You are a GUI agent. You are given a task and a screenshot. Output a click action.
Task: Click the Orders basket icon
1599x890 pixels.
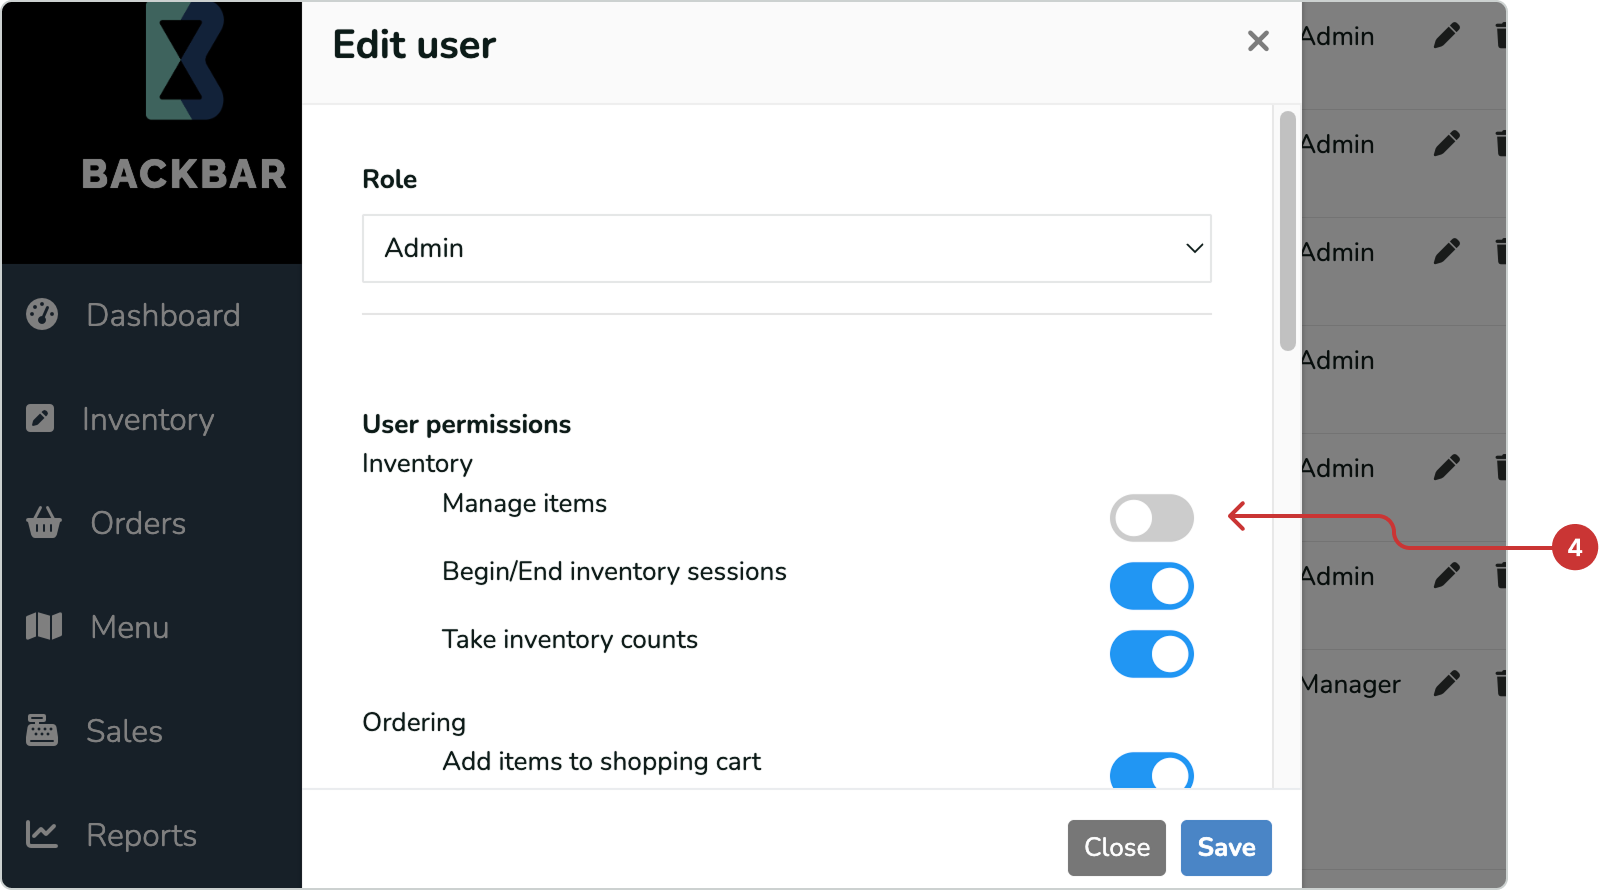tap(44, 522)
